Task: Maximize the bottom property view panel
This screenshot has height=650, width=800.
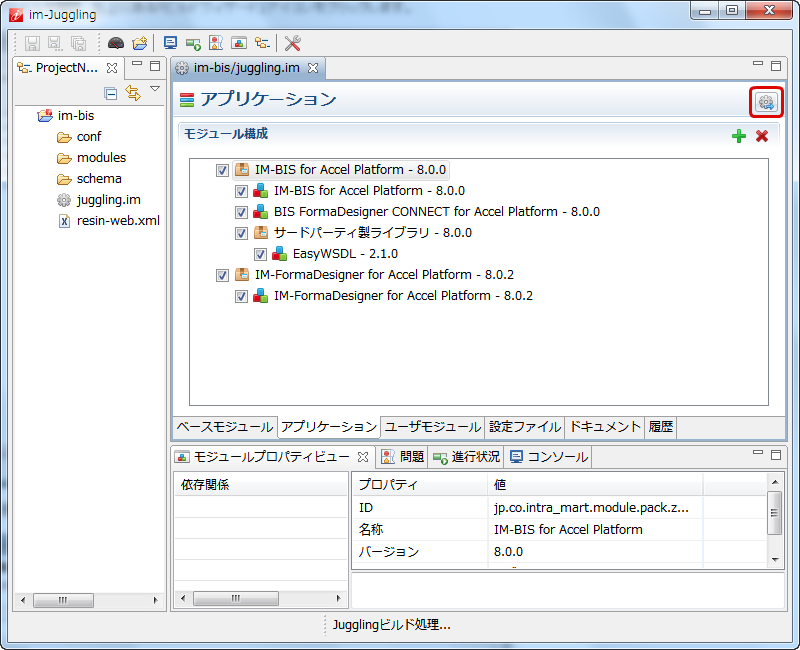Action: pyautogui.click(x=776, y=455)
